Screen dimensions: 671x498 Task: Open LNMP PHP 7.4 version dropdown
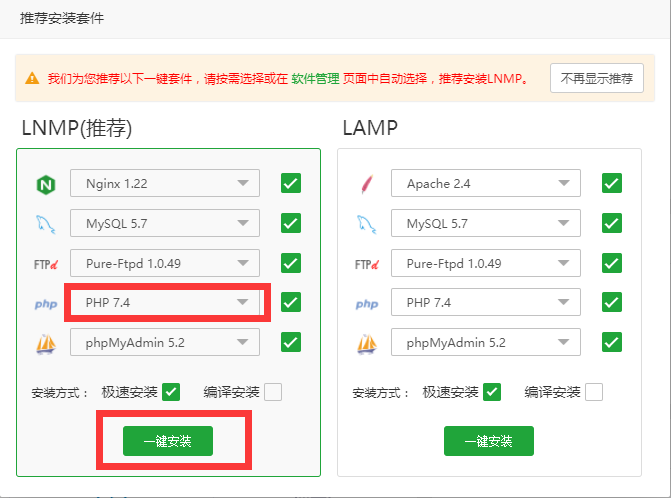[165, 302]
